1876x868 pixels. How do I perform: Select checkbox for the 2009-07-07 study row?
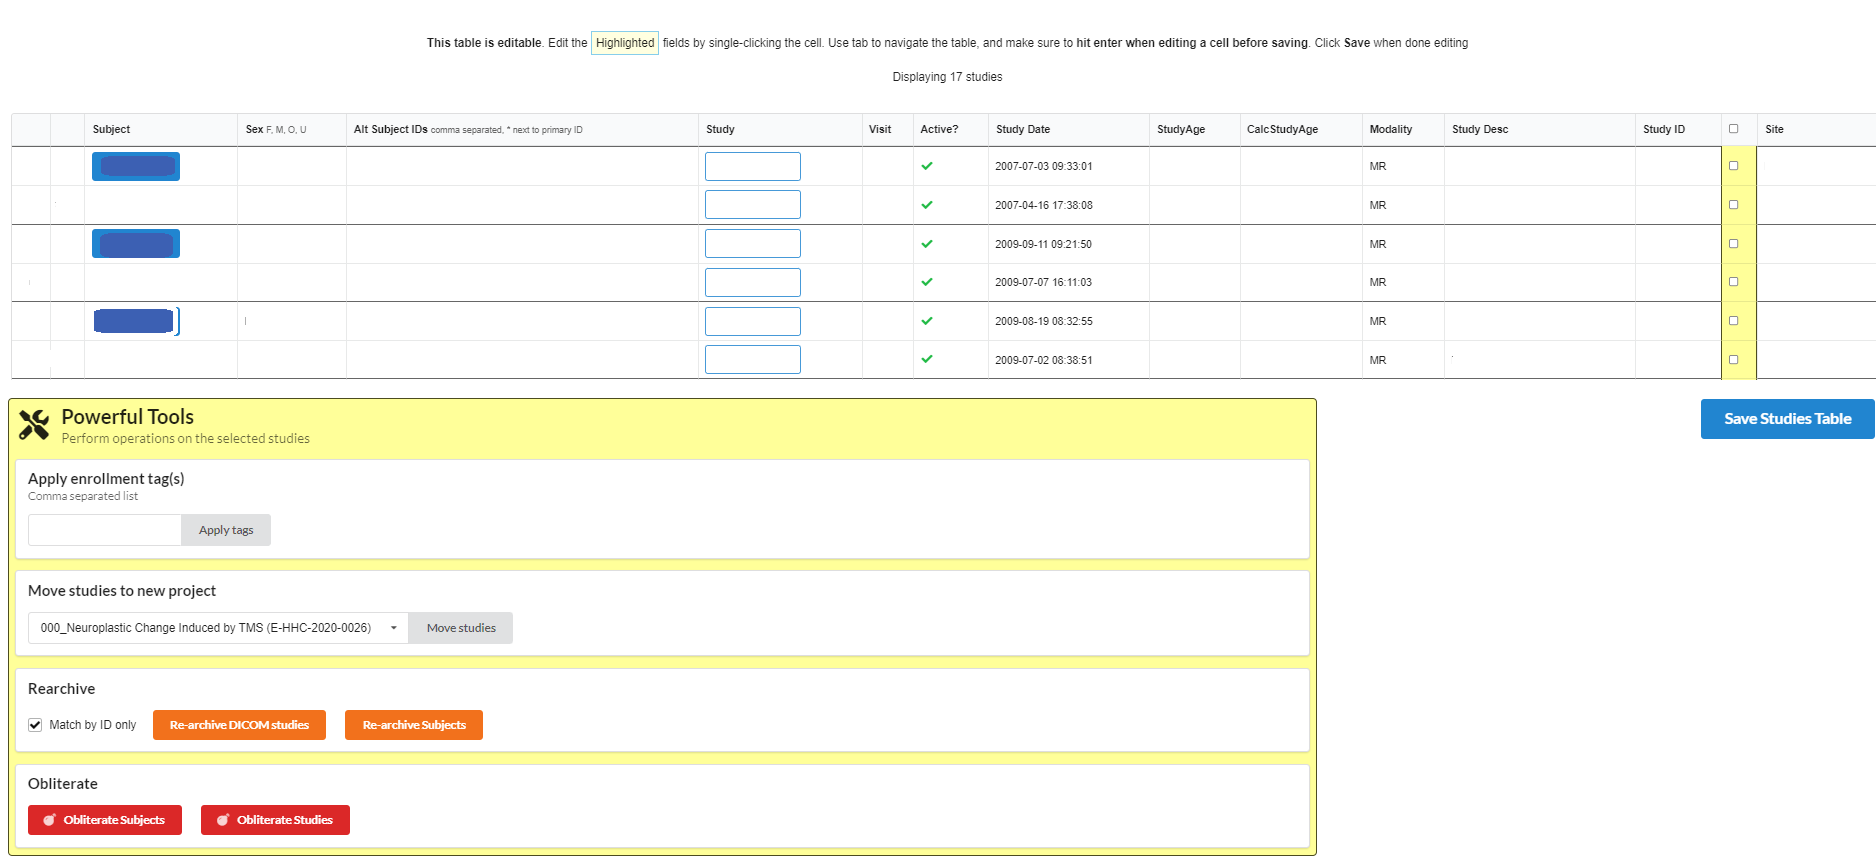click(1734, 282)
